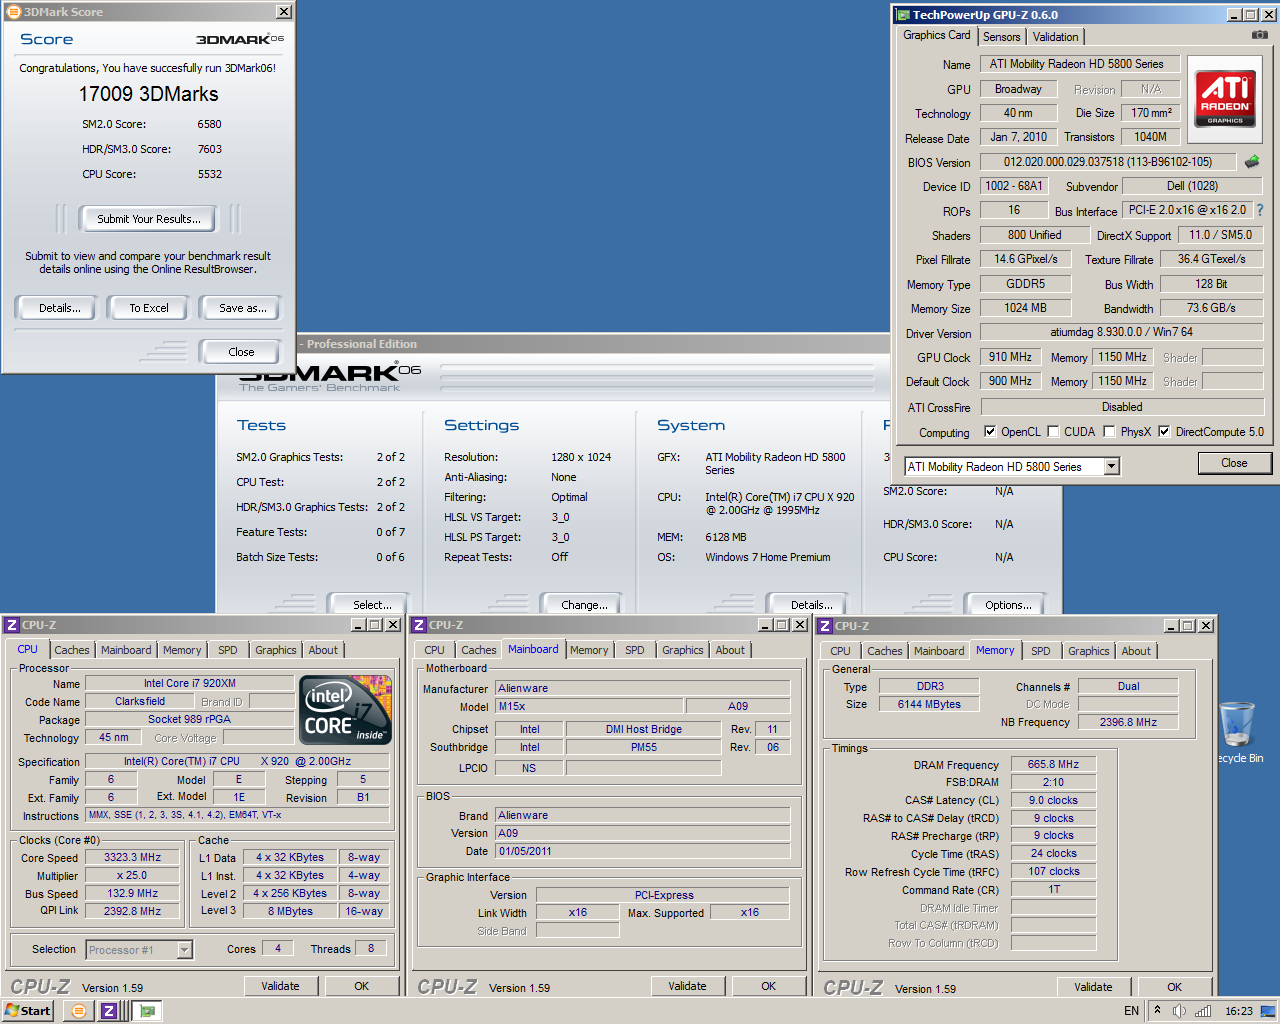Click the EN language indicator

coord(1131,1011)
